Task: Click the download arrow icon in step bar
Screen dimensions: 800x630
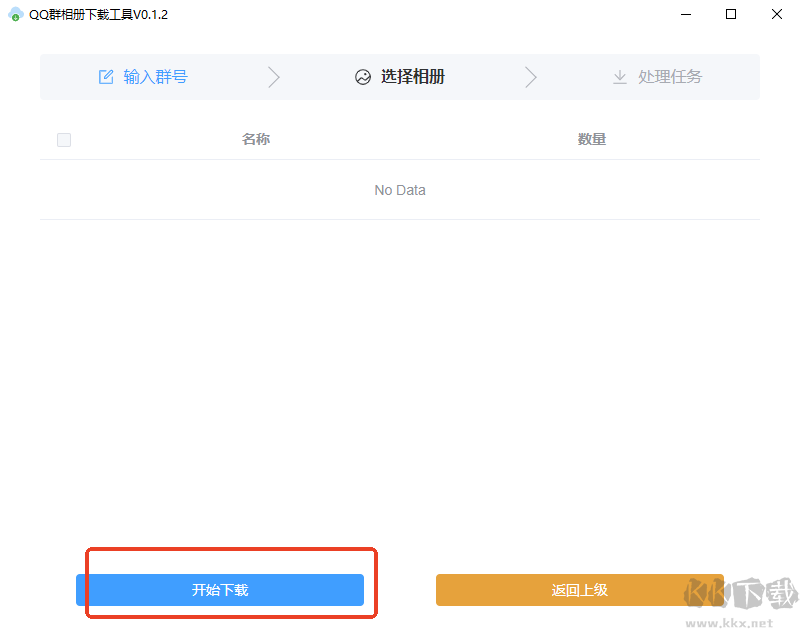Action: coord(622,76)
